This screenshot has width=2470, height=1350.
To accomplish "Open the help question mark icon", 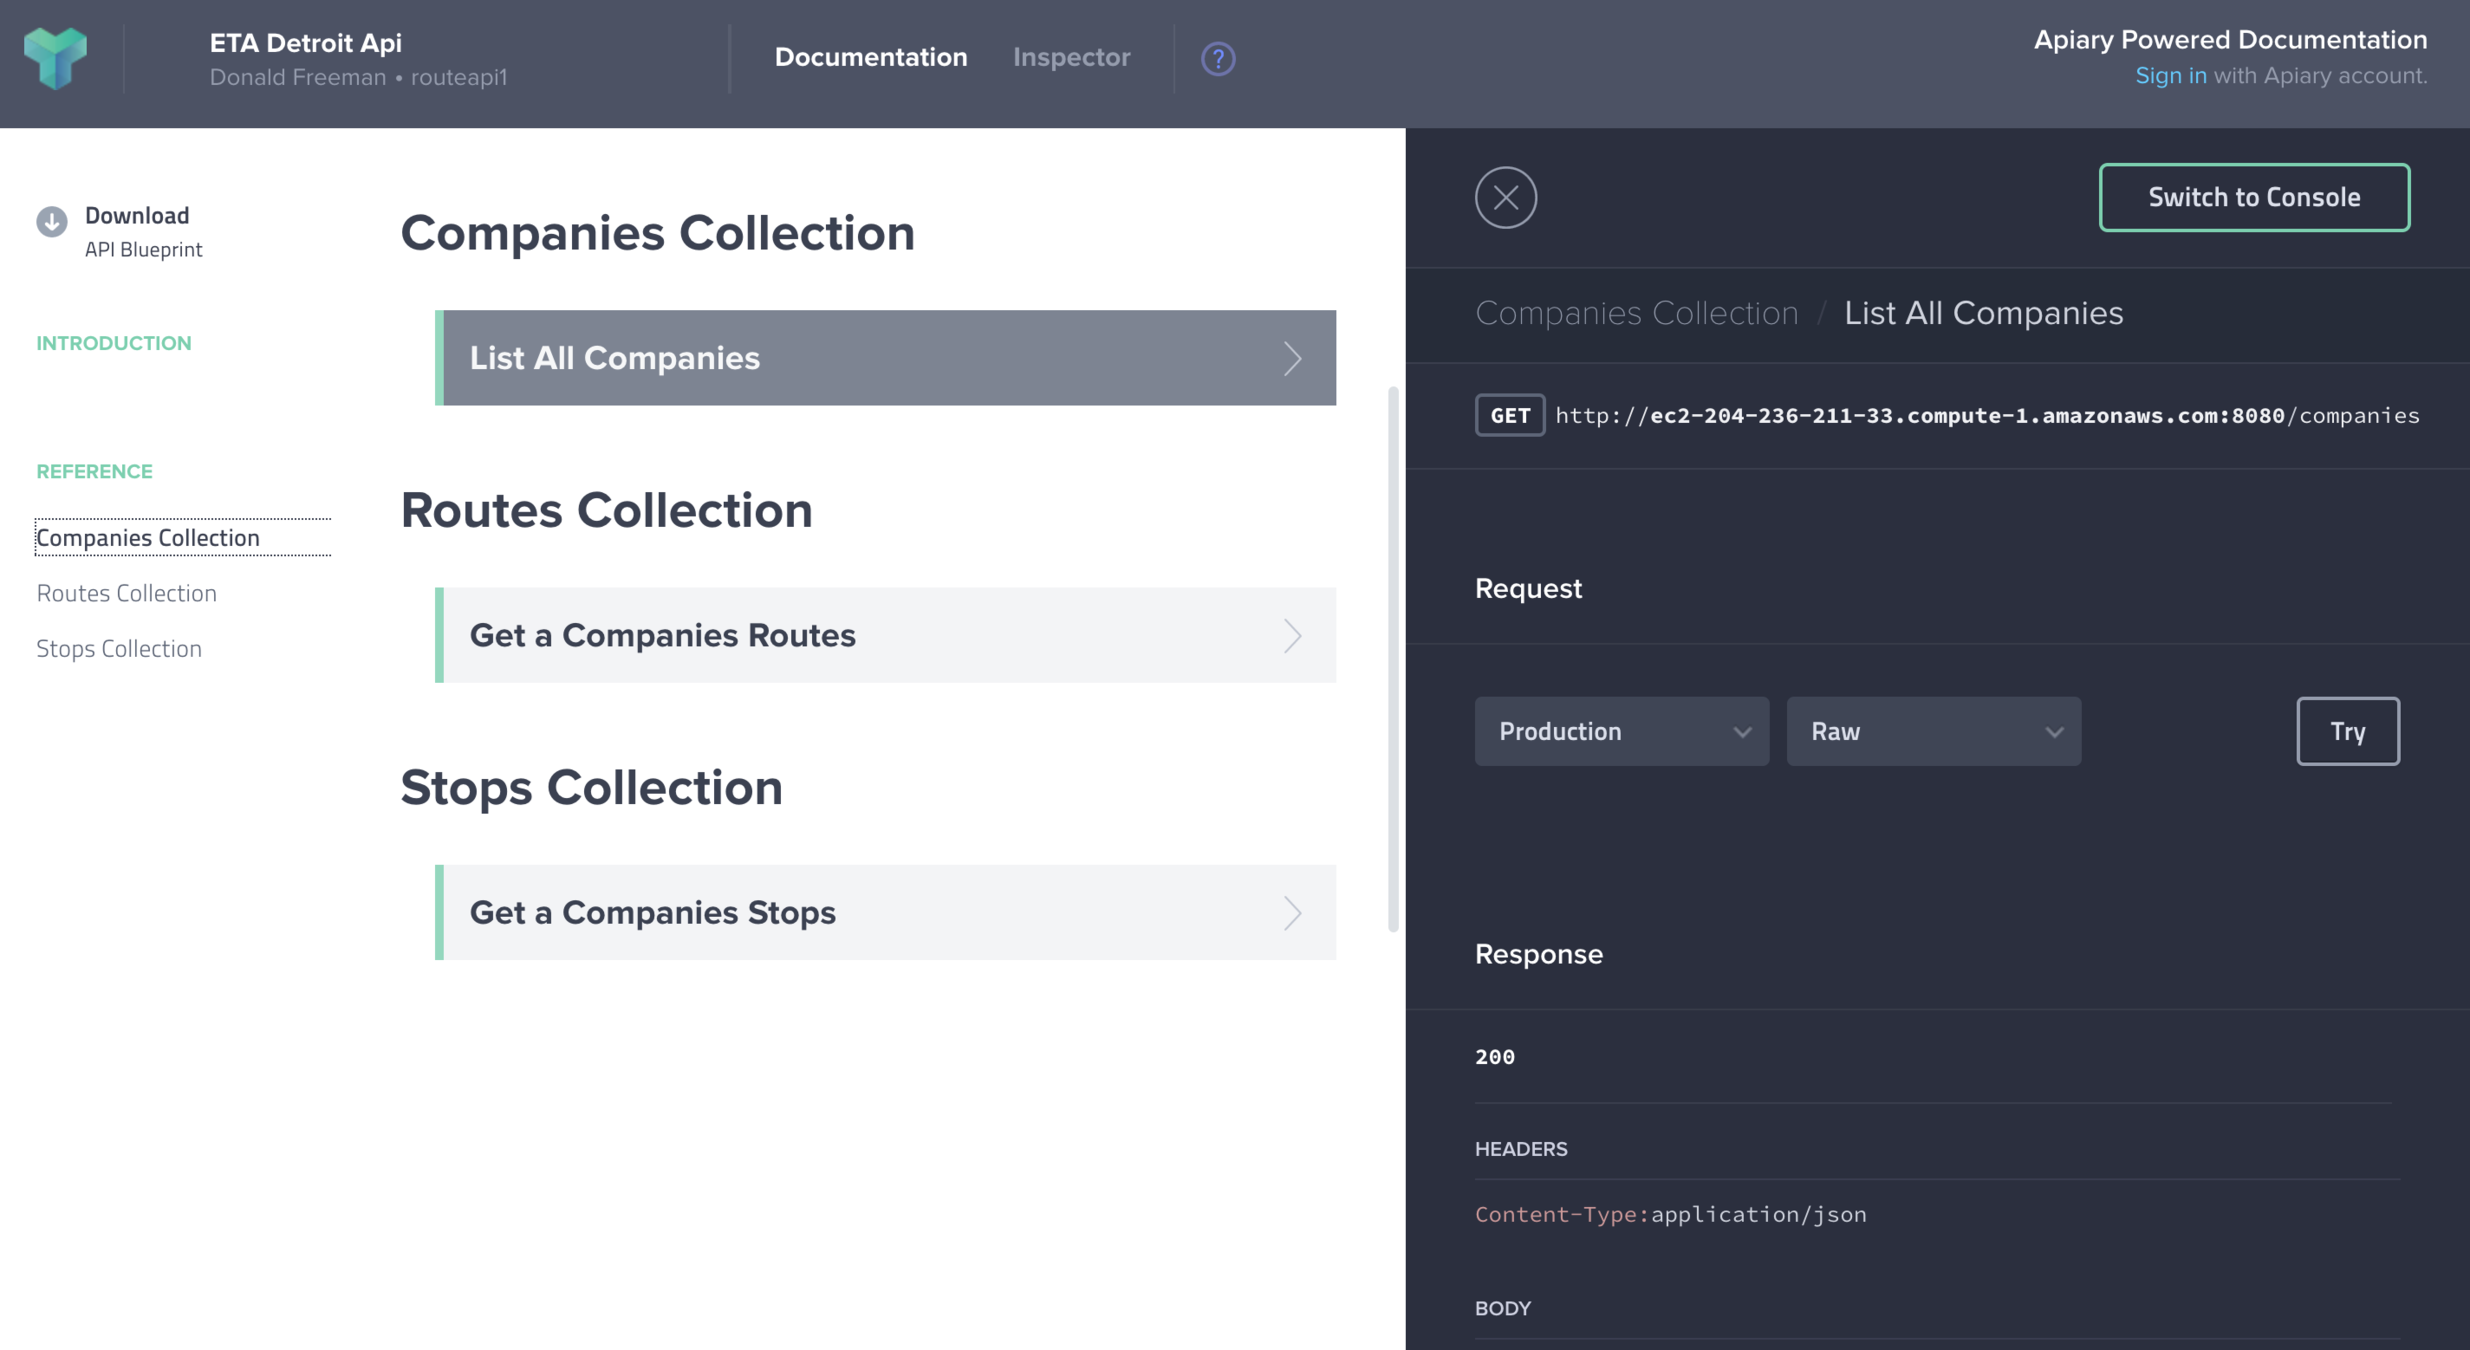I will pos(1217,58).
